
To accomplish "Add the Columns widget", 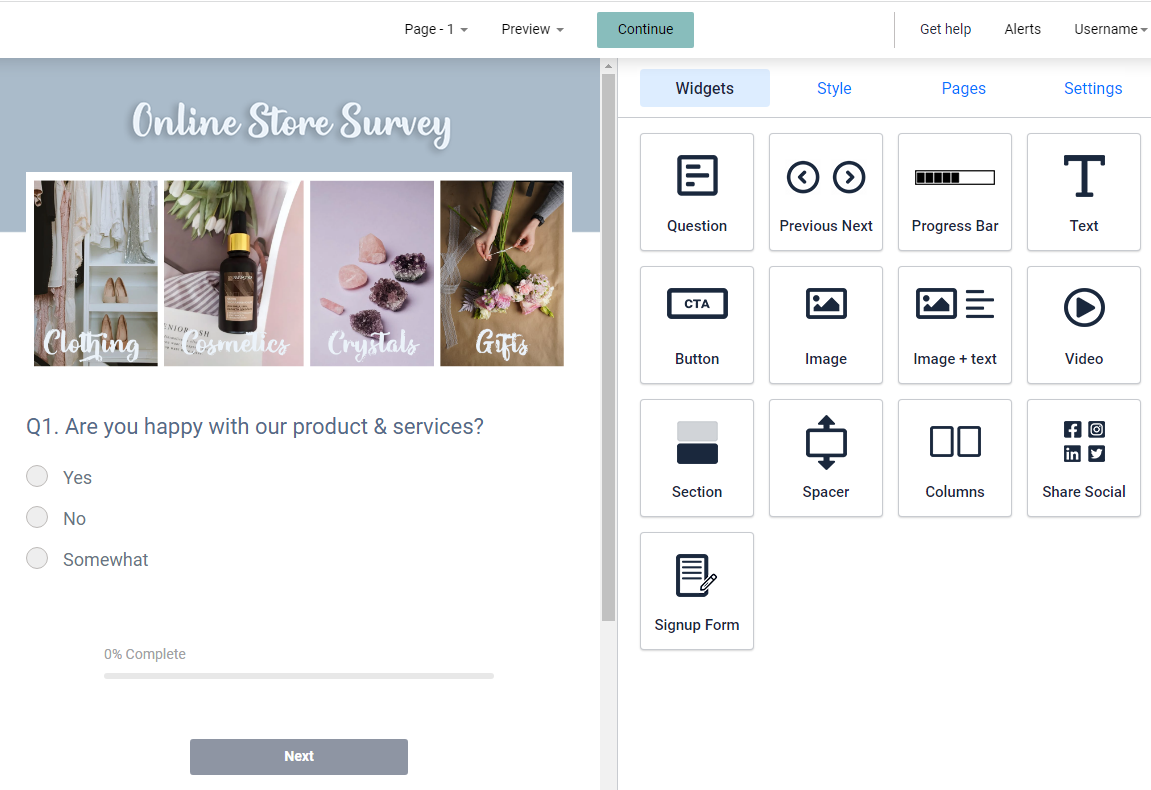I will point(955,458).
